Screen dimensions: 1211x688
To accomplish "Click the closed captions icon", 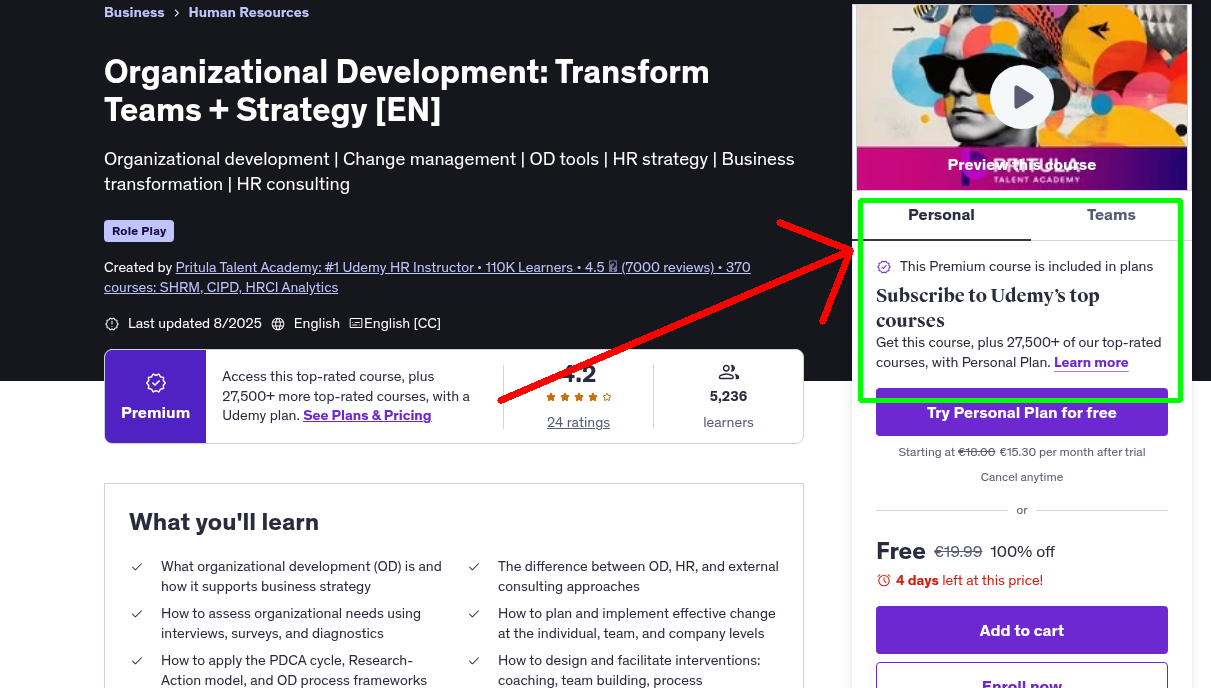I will tap(356, 324).
